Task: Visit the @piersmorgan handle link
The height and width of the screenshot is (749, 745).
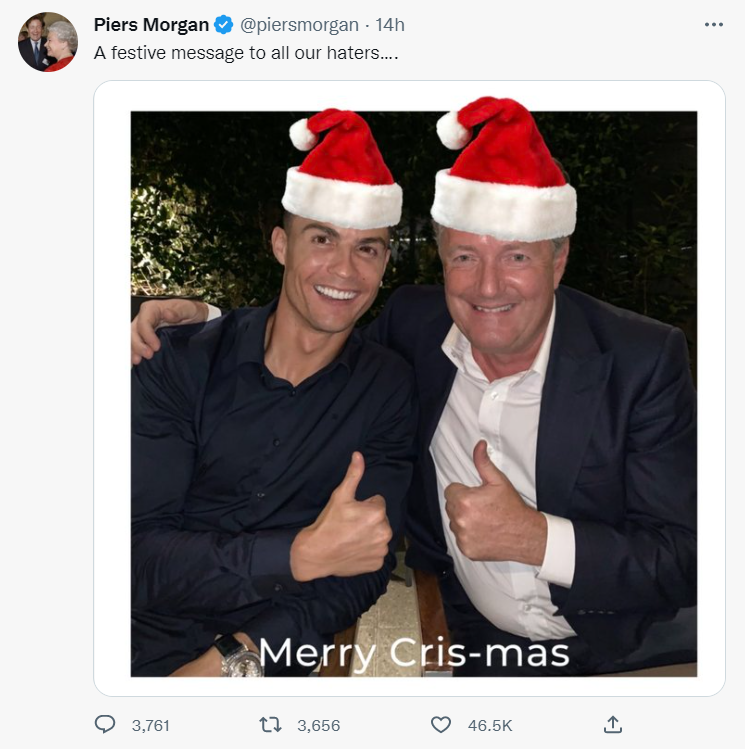Action: (299, 25)
